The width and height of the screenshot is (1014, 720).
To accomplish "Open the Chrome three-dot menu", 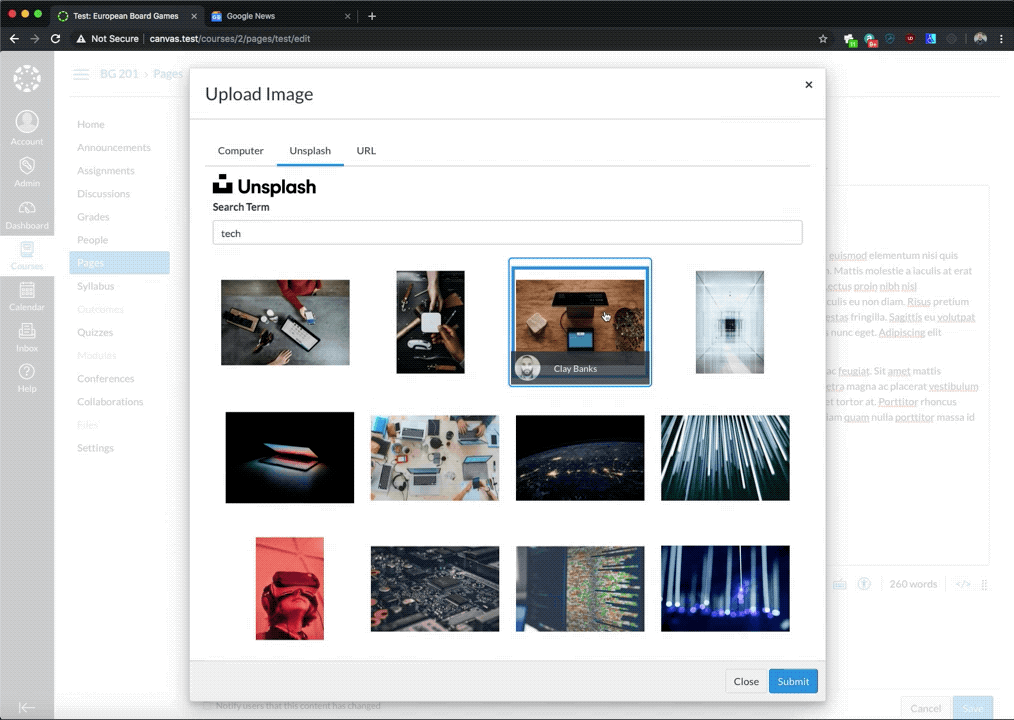I will click(1001, 39).
